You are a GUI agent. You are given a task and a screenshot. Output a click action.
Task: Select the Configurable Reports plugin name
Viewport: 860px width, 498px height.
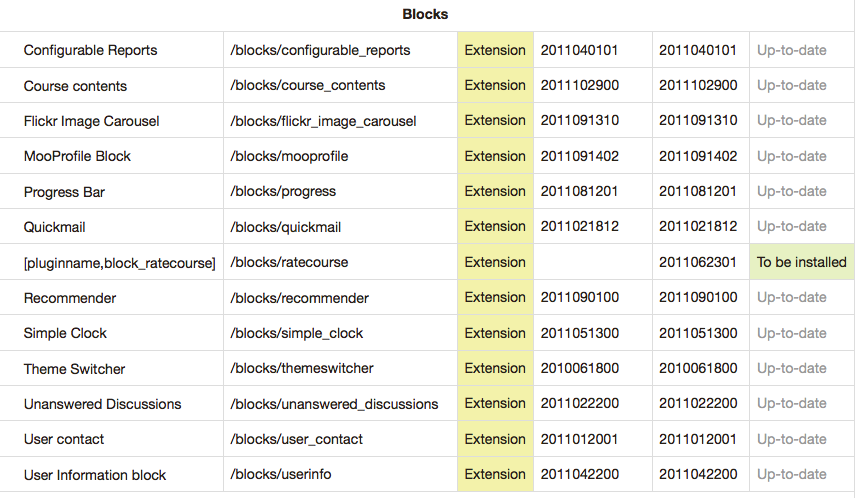(x=90, y=50)
